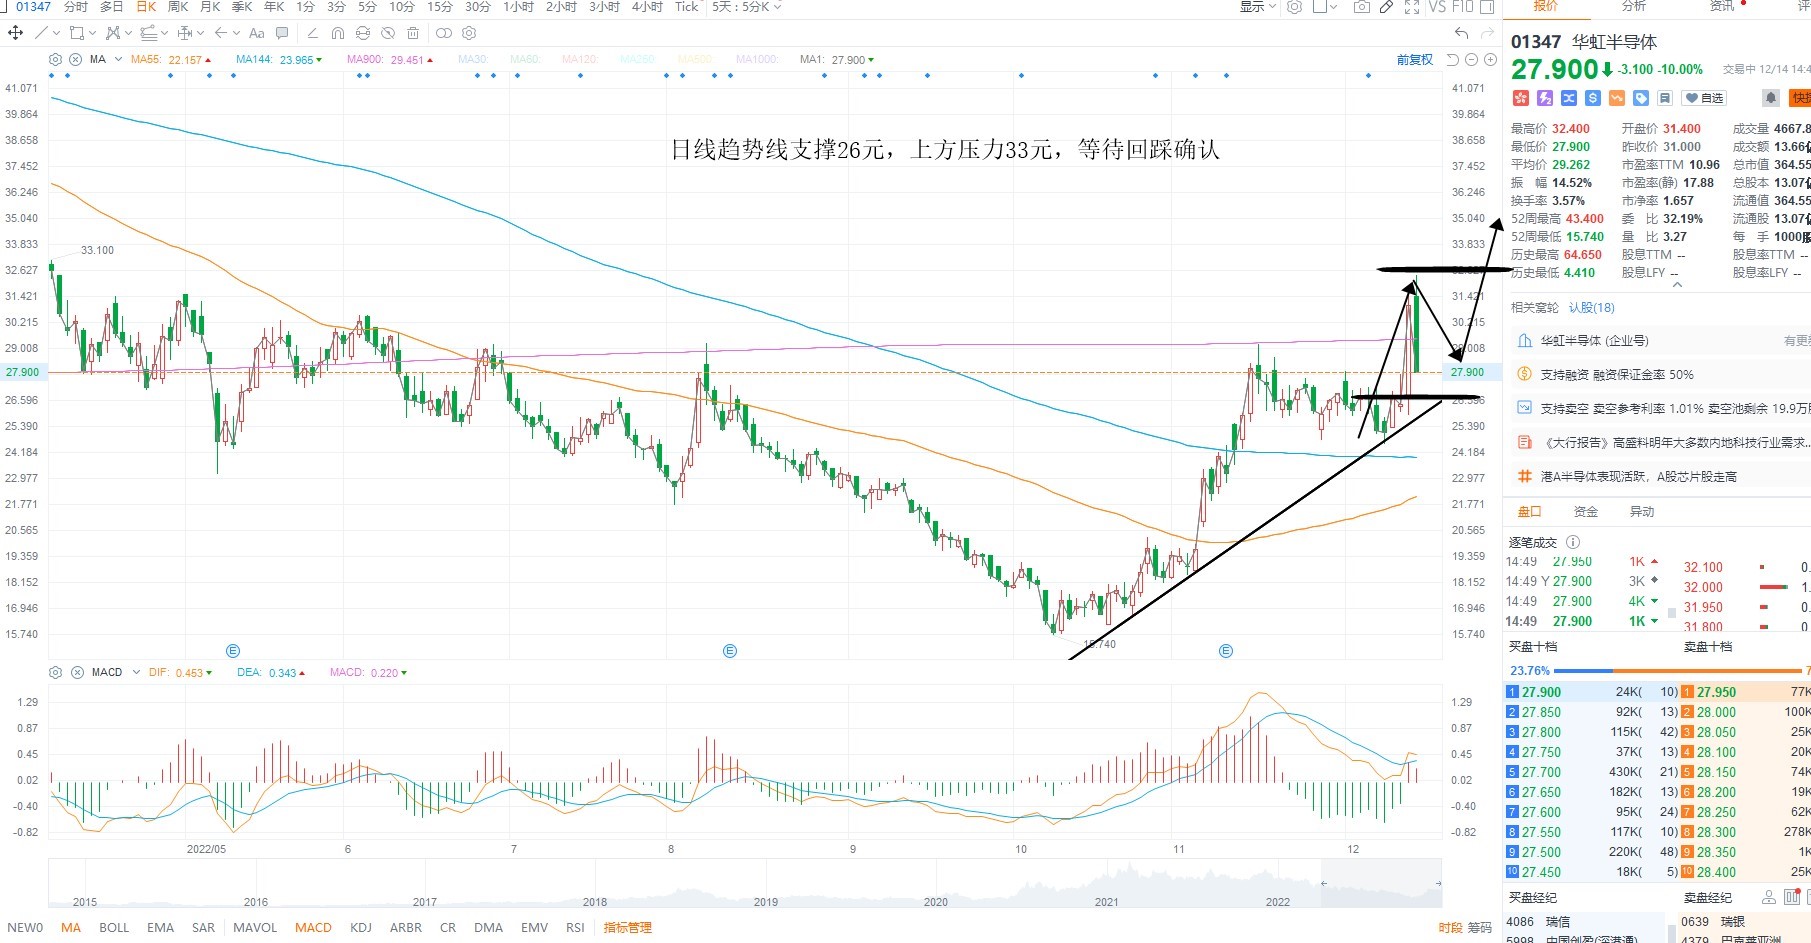The image size is (1811, 943).
Task: Expand the shape tool options arrow
Action: click(92, 33)
